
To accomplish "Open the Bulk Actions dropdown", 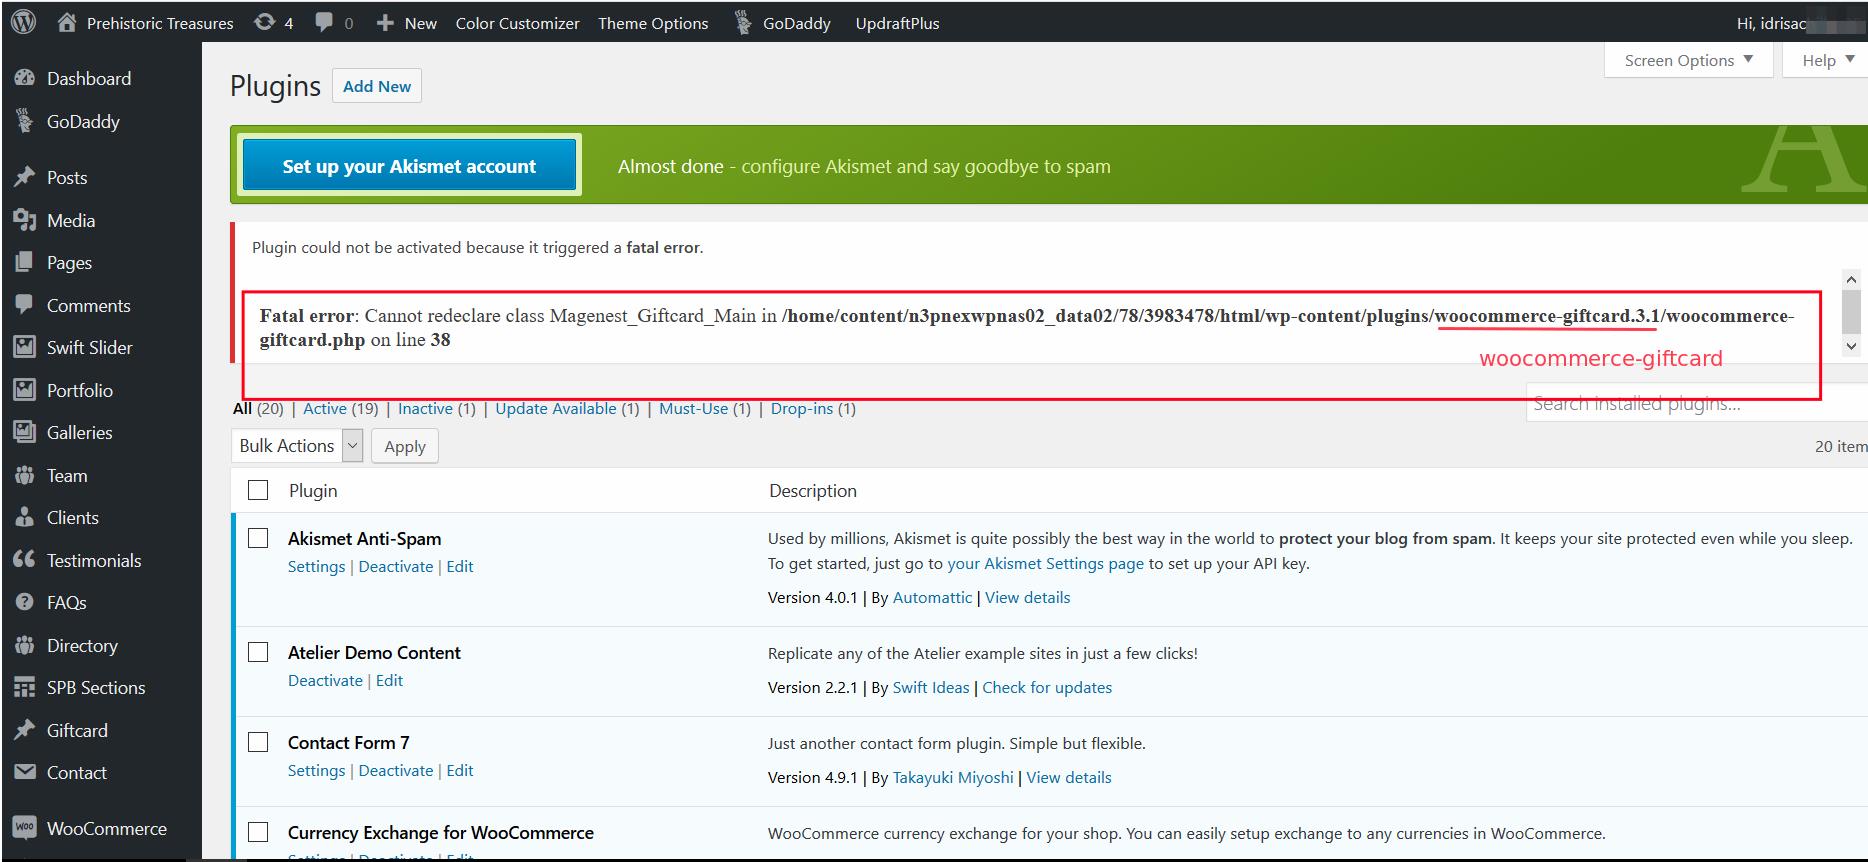I will coord(298,446).
